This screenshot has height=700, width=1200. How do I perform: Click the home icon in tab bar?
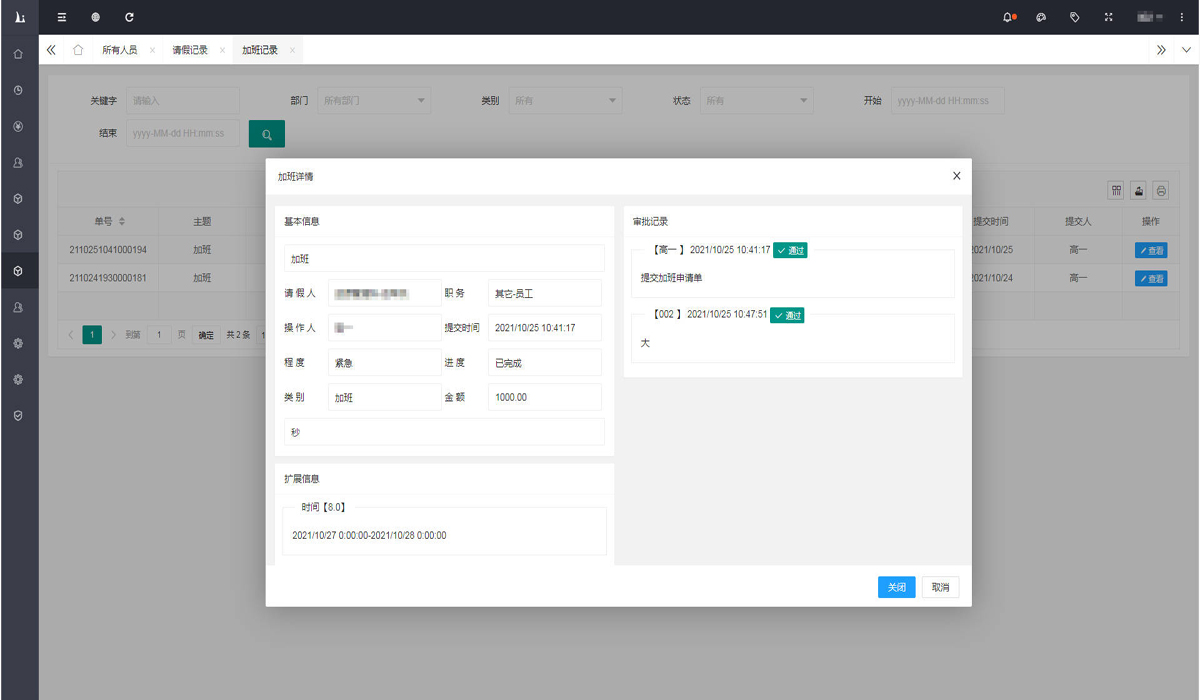[x=78, y=50]
